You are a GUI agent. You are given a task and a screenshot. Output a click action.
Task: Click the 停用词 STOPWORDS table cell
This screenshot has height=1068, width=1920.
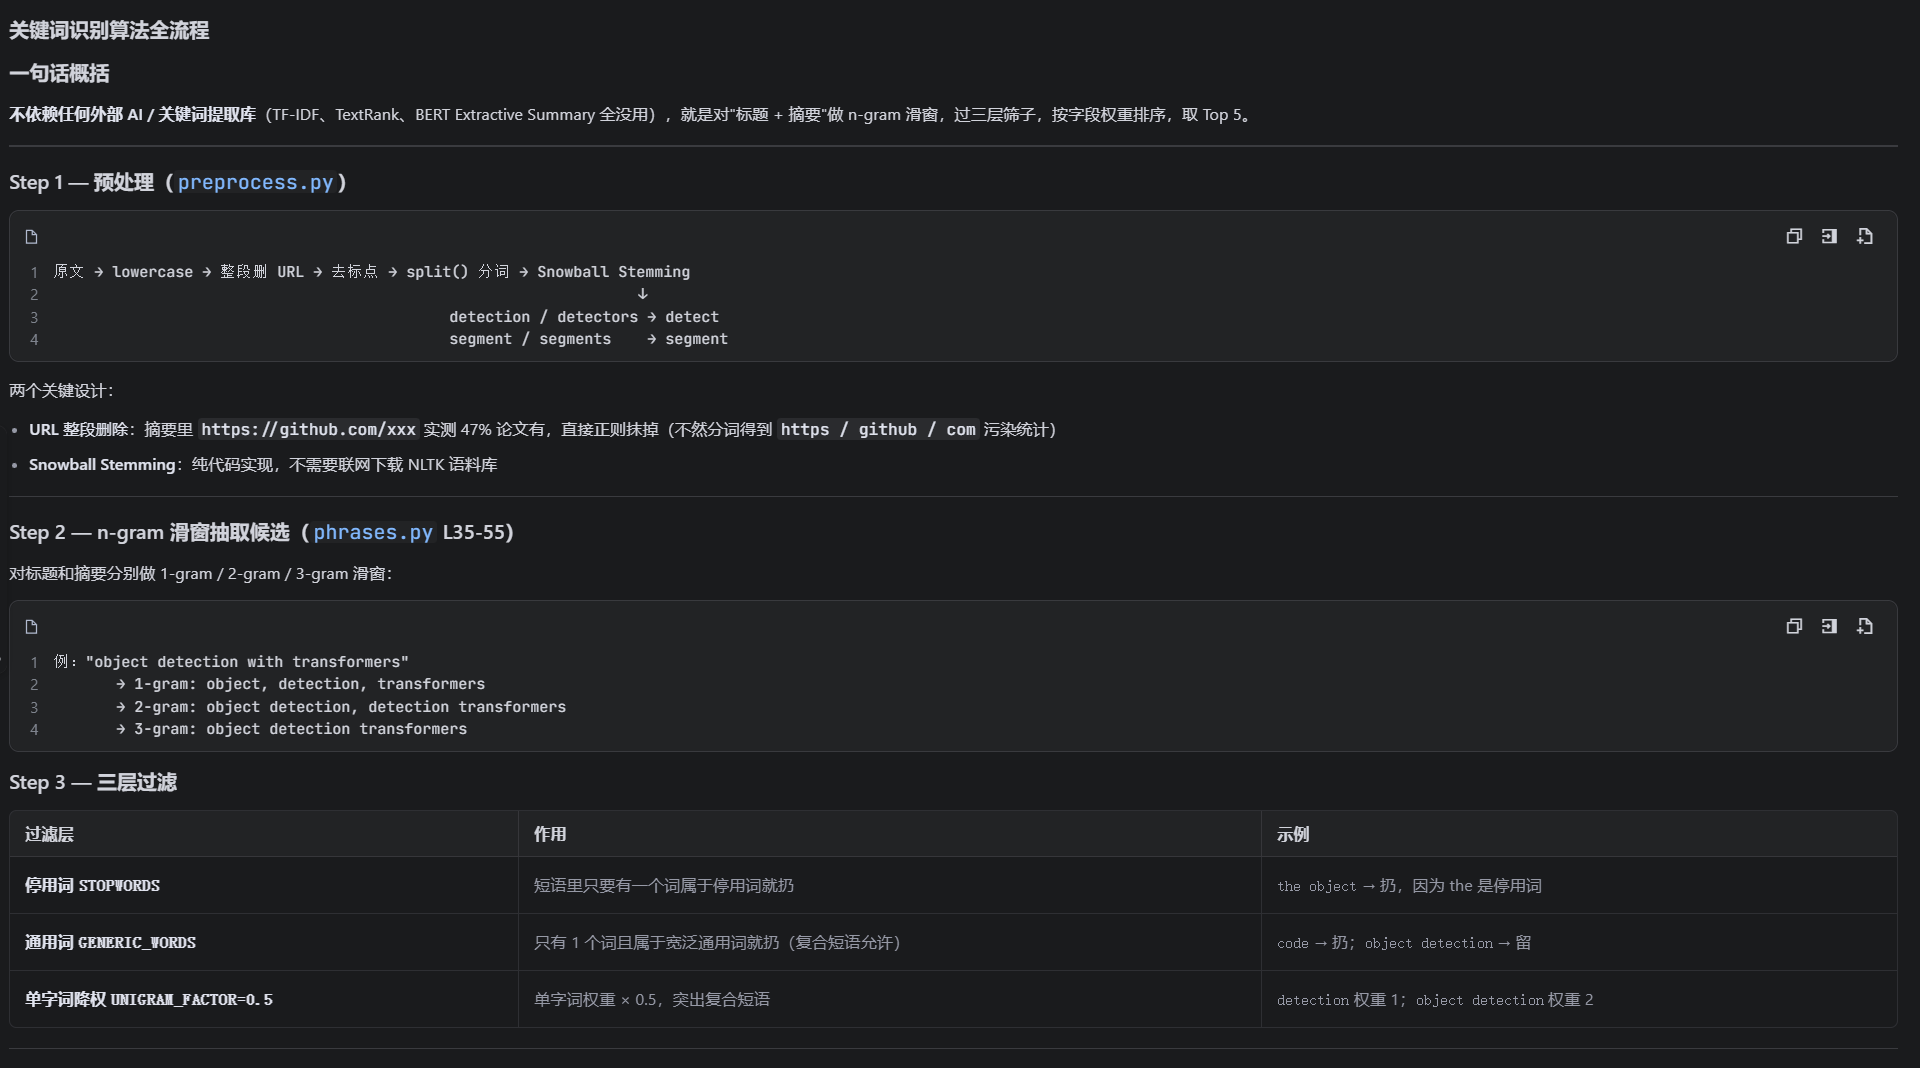(264, 885)
